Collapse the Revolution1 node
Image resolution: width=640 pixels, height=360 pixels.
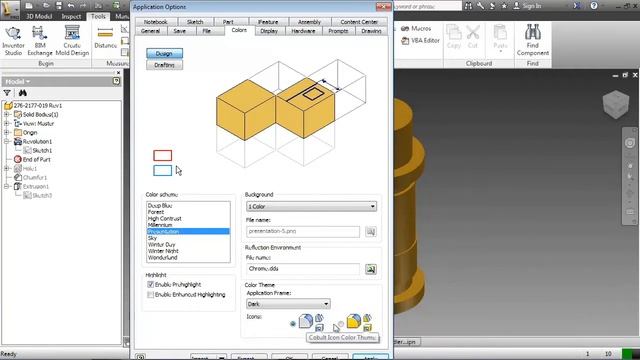coord(7,142)
